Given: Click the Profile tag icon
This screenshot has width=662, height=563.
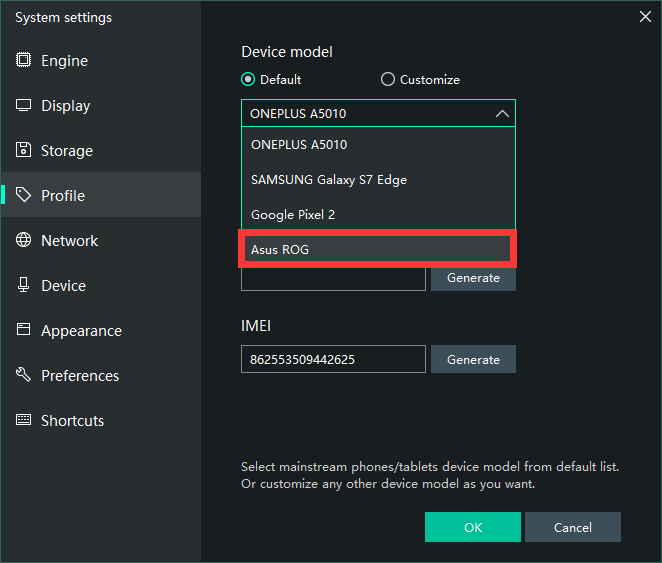Looking at the screenshot, I should (x=23, y=196).
